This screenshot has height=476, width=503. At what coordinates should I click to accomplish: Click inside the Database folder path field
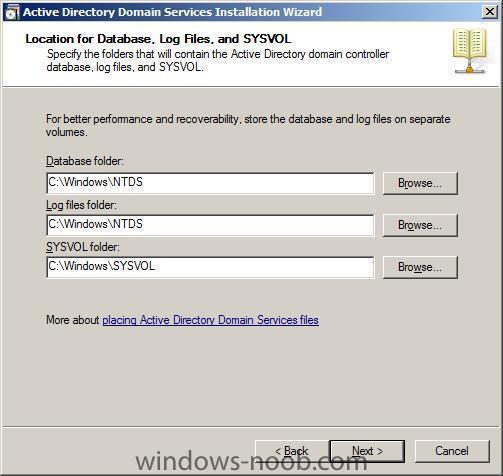210,183
